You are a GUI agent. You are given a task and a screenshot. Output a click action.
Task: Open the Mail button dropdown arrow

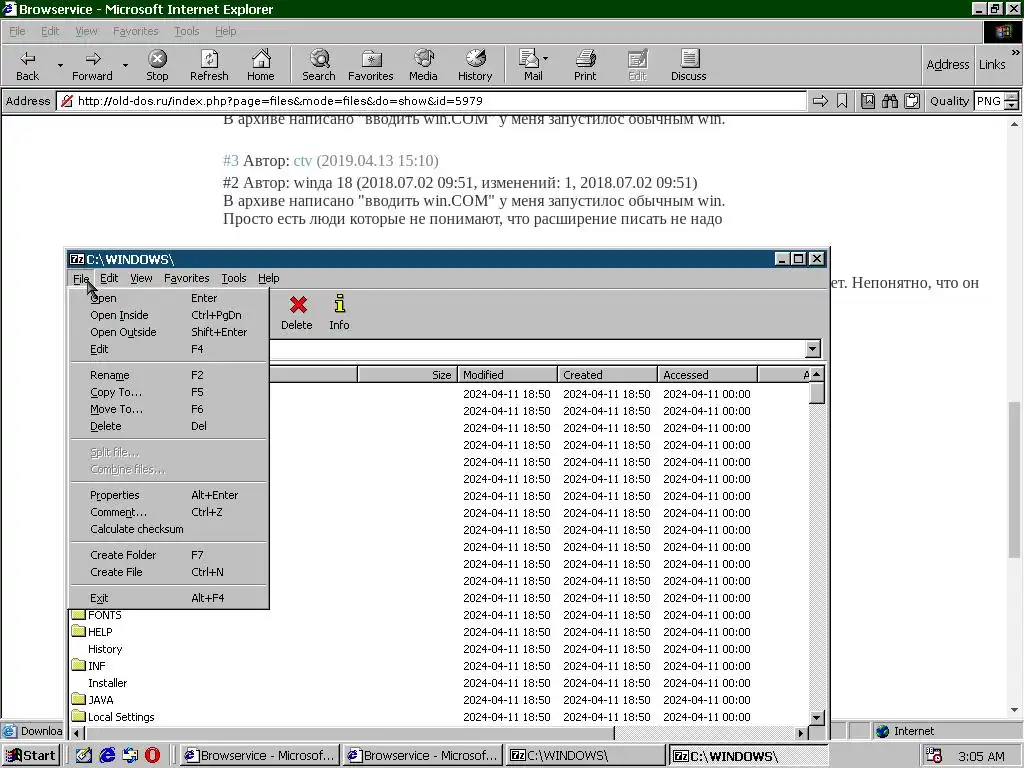[x=545, y=59]
